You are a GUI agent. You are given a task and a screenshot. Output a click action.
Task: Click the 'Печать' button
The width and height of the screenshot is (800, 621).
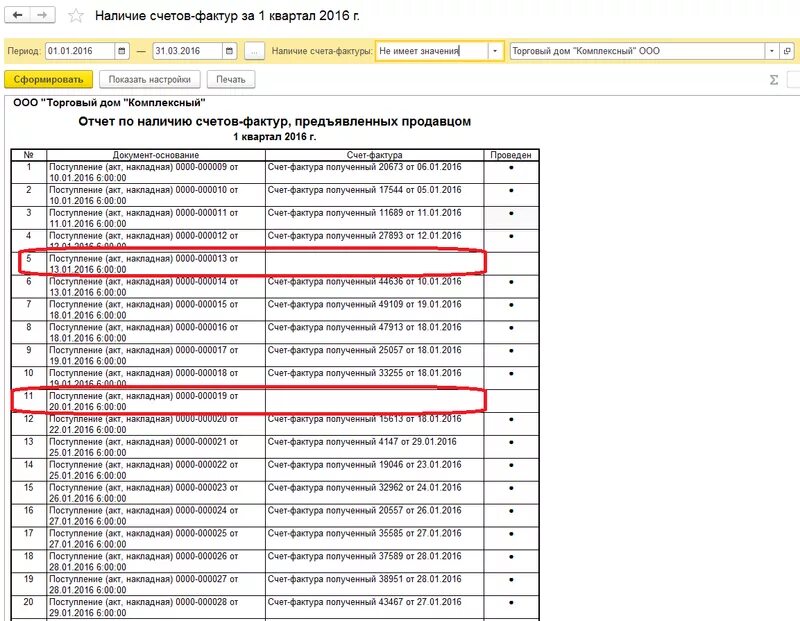point(231,80)
